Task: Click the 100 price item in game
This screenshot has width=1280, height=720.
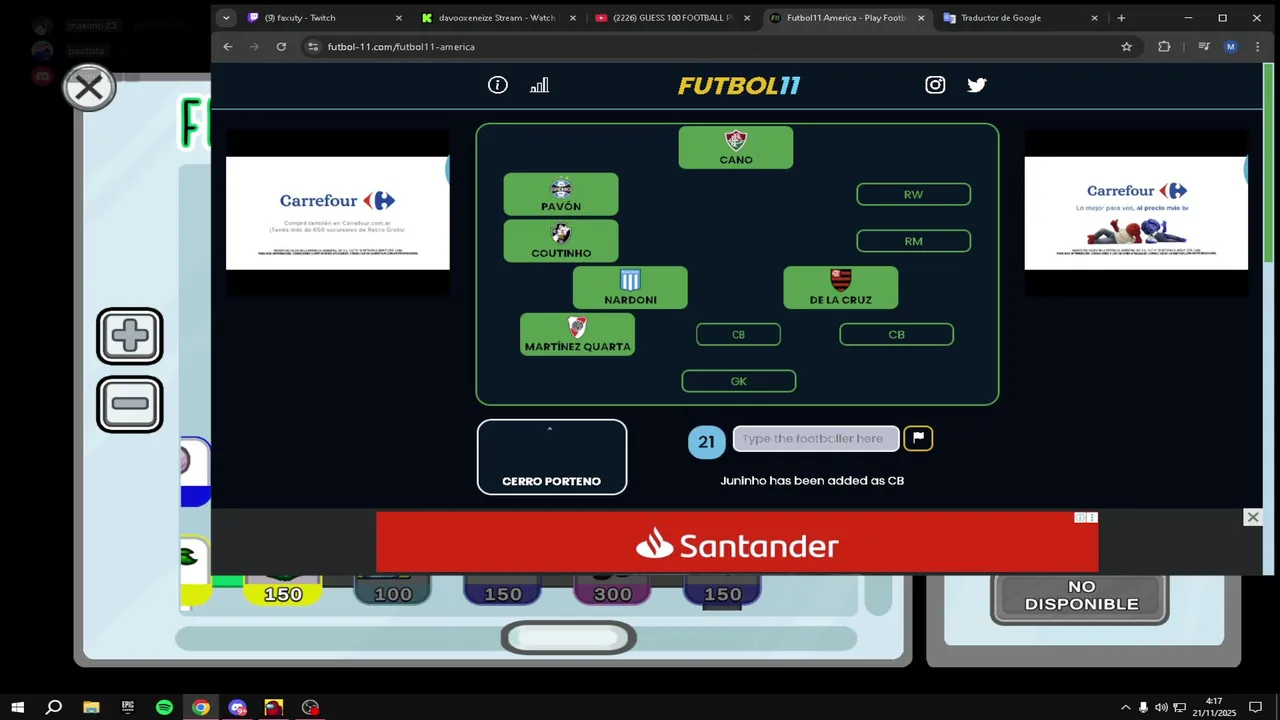Action: (x=392, y=592)
